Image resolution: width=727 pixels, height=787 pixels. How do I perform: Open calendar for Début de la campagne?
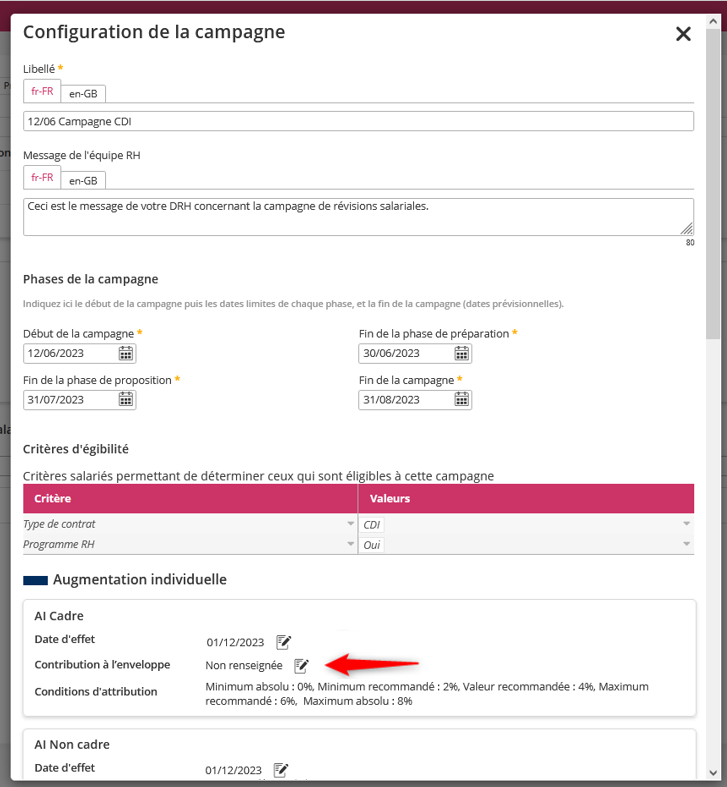(126, 353)
